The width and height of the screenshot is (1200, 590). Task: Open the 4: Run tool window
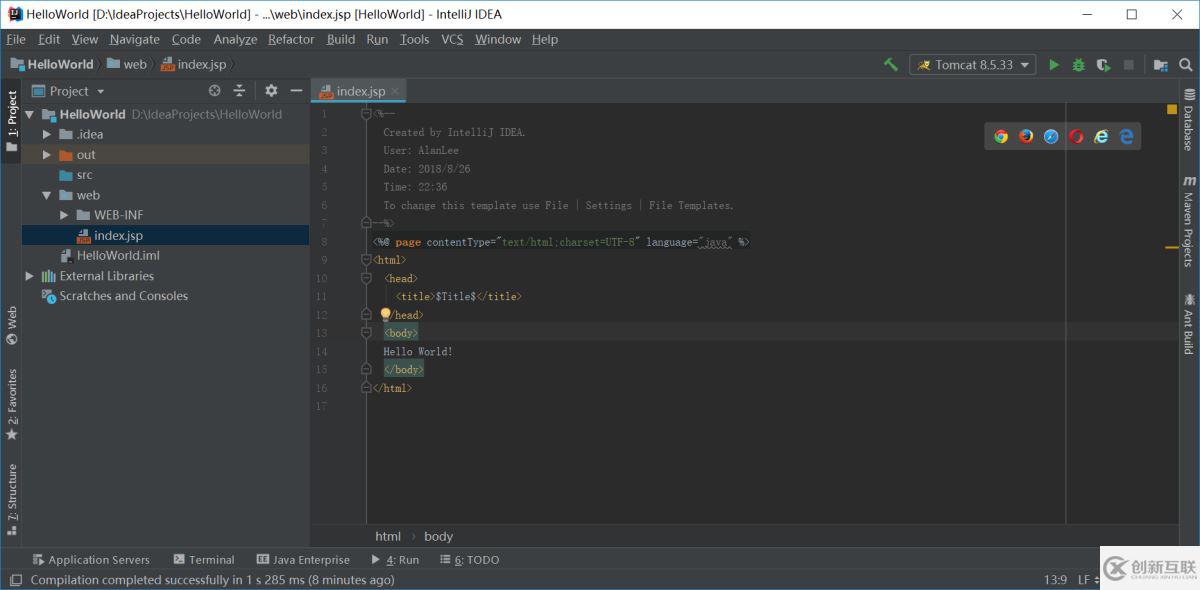point(394,560)
